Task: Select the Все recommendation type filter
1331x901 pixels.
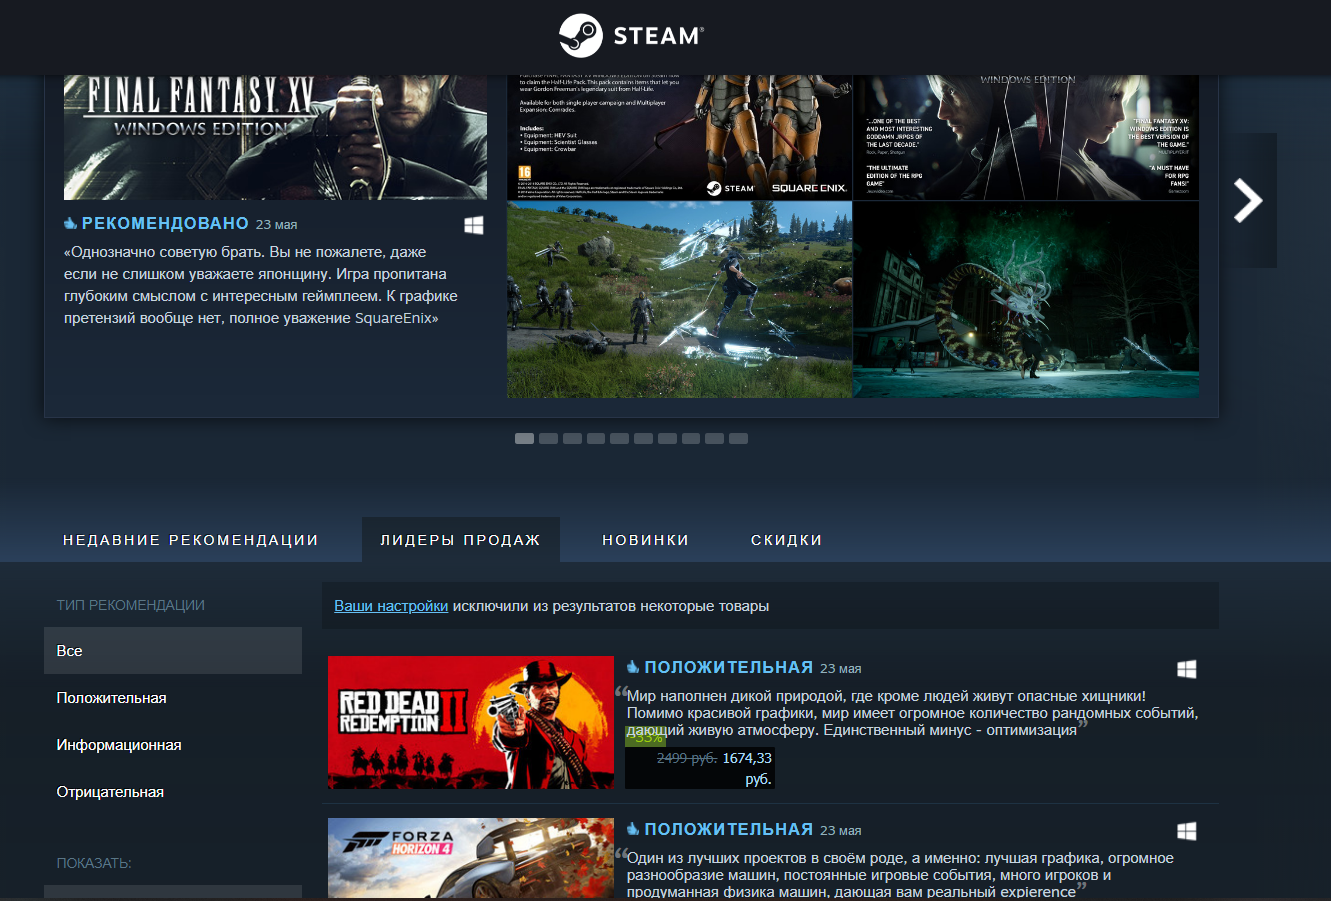Action: tap(173, 651)
